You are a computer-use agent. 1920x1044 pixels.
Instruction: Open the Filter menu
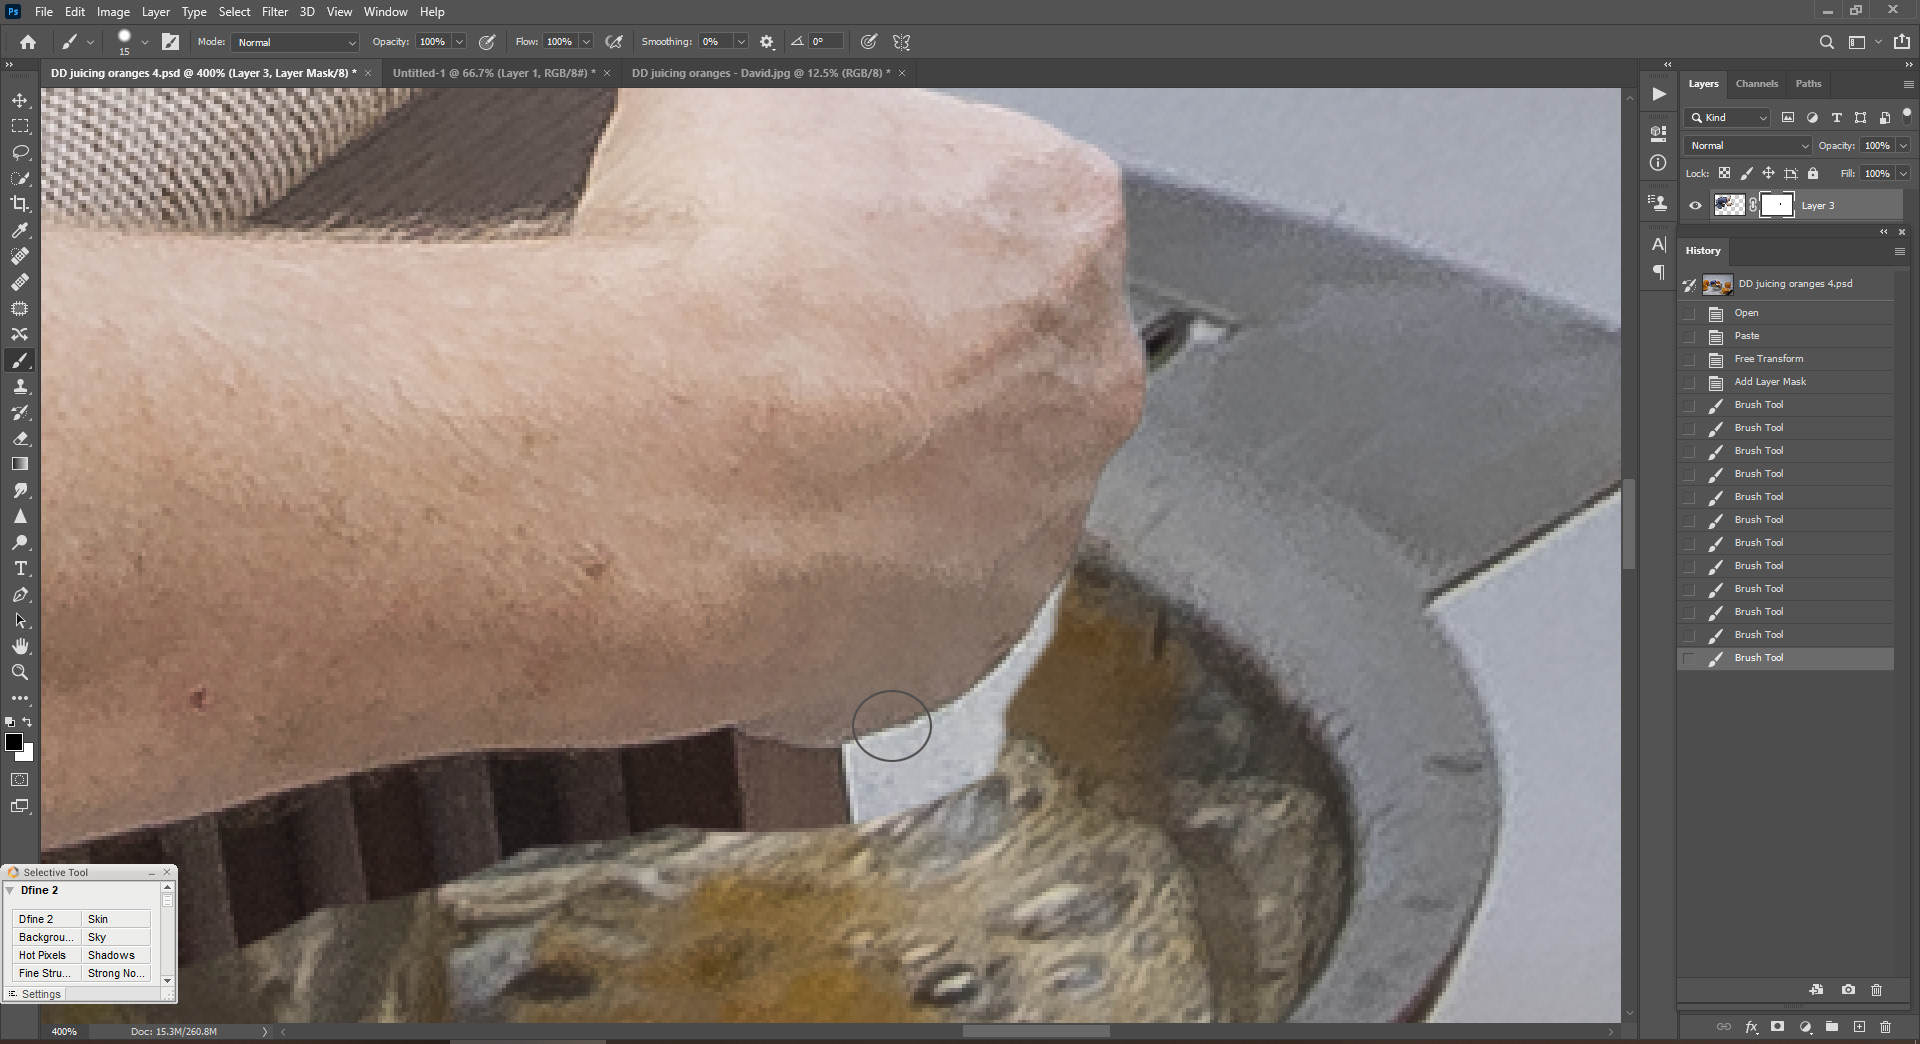tap(275, 12)
